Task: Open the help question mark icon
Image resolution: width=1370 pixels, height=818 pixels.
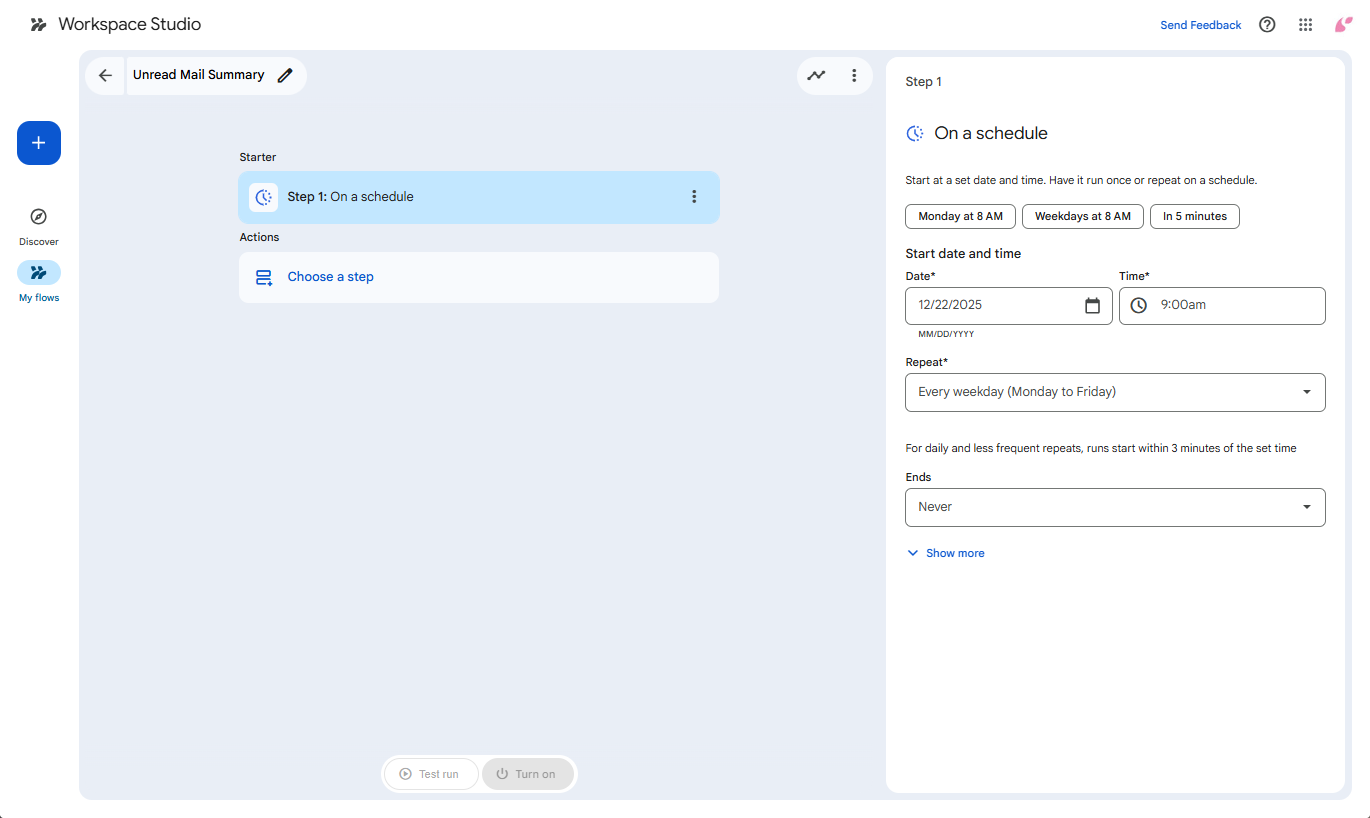Action: tap(1267, 25)
